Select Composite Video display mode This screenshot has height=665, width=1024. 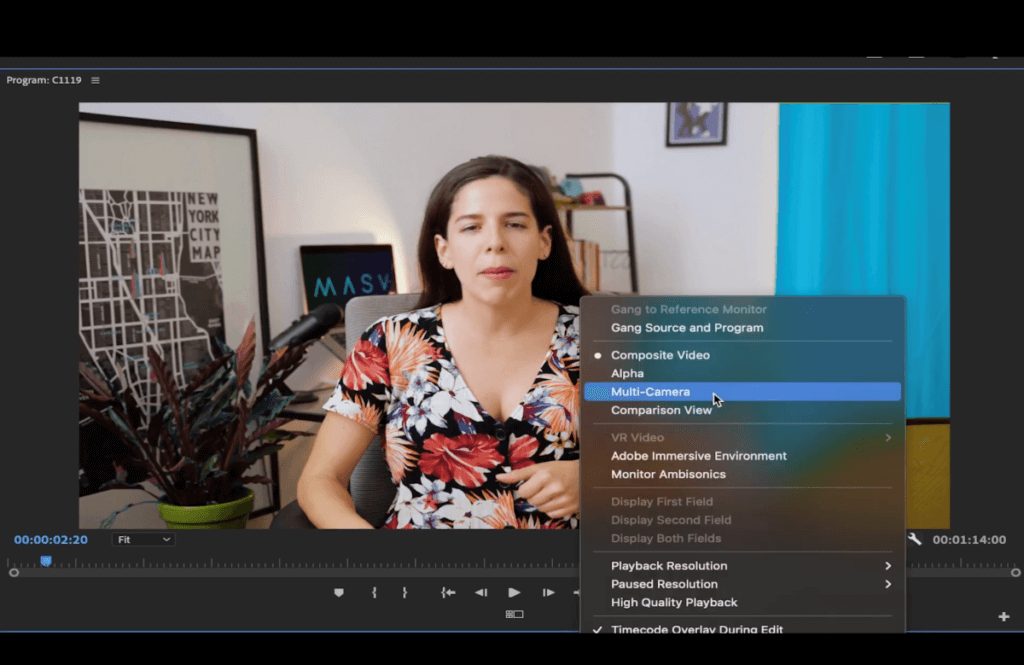[x=660, y=354]
